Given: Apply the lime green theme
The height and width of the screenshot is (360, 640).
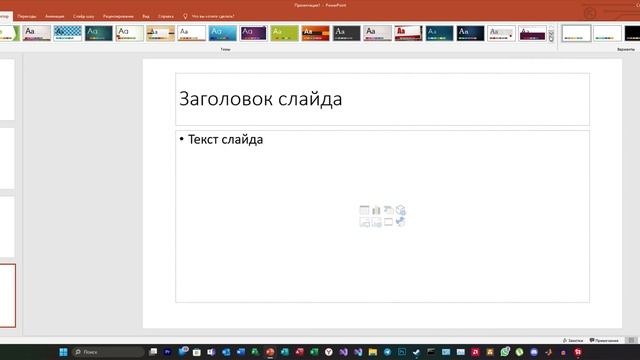Looking at the screenshot, I should pos(284,33).
